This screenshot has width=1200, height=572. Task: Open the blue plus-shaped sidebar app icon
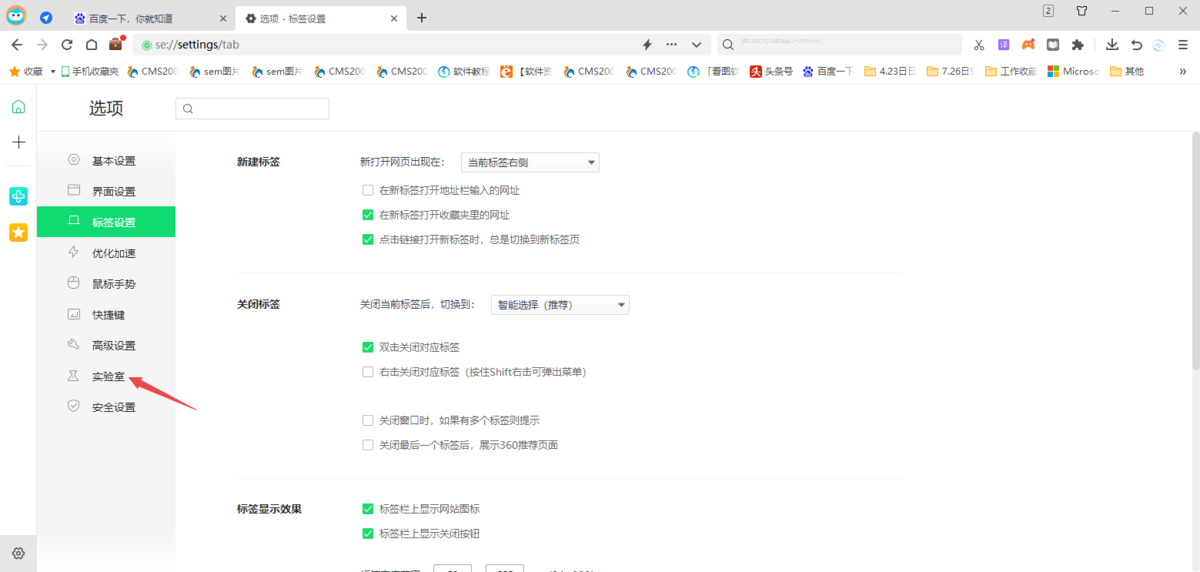pyautogui.click(x=18, y=197)
